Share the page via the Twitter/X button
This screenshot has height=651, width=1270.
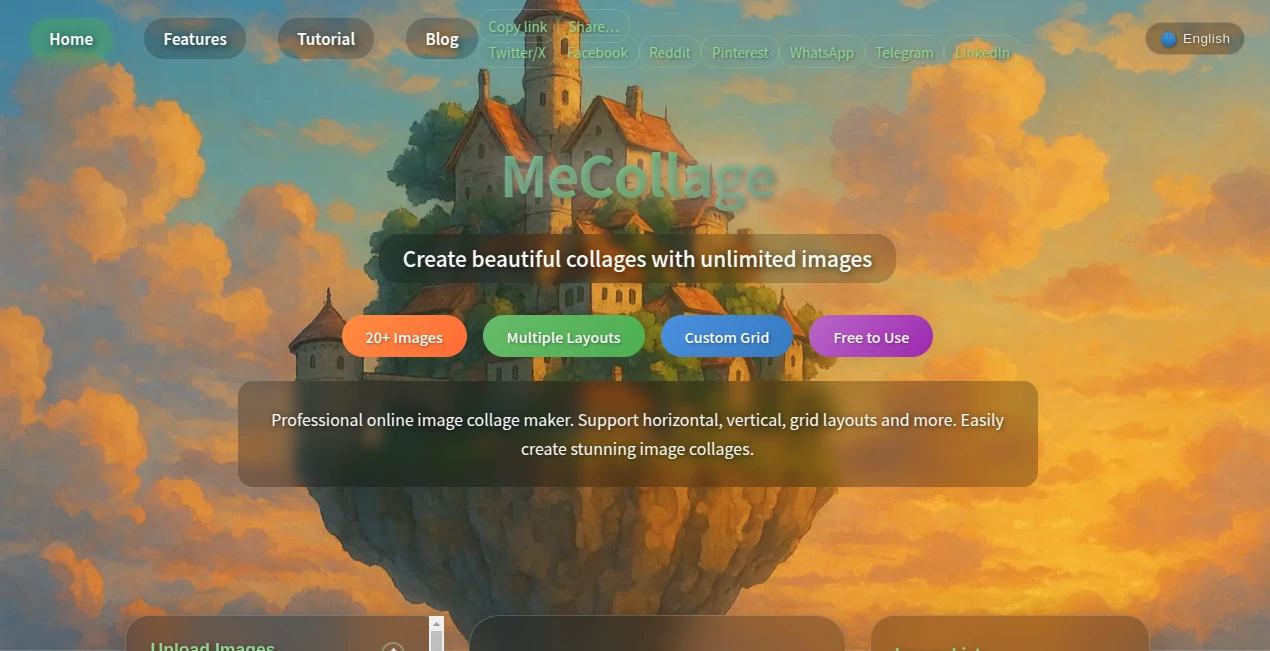[516, 52]
